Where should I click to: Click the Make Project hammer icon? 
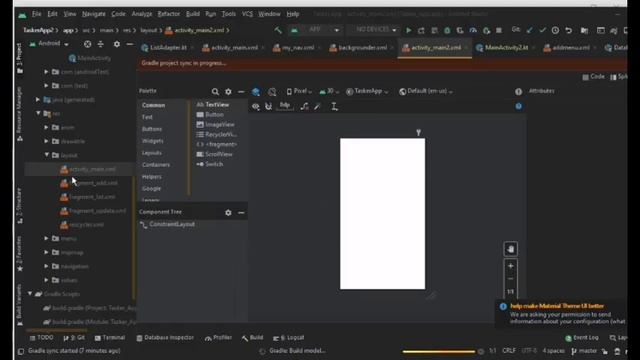tap(278, 30)
